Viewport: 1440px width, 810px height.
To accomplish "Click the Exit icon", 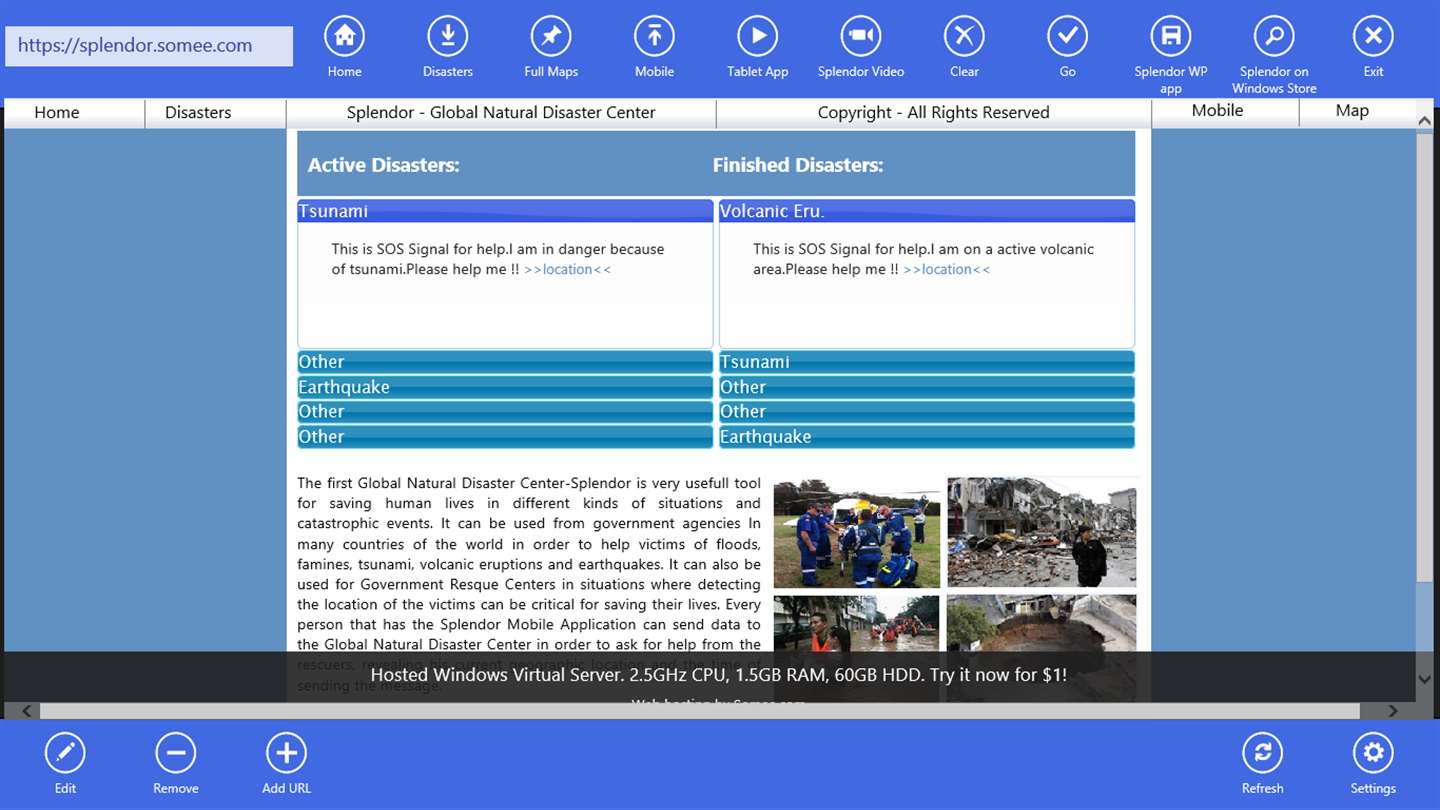I will click(x=1373, y=37).
